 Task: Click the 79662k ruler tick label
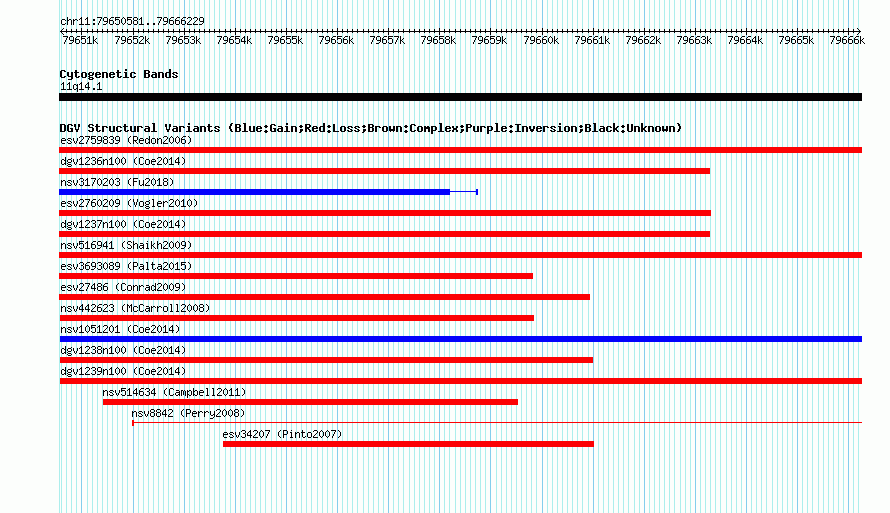click(643, 40)
